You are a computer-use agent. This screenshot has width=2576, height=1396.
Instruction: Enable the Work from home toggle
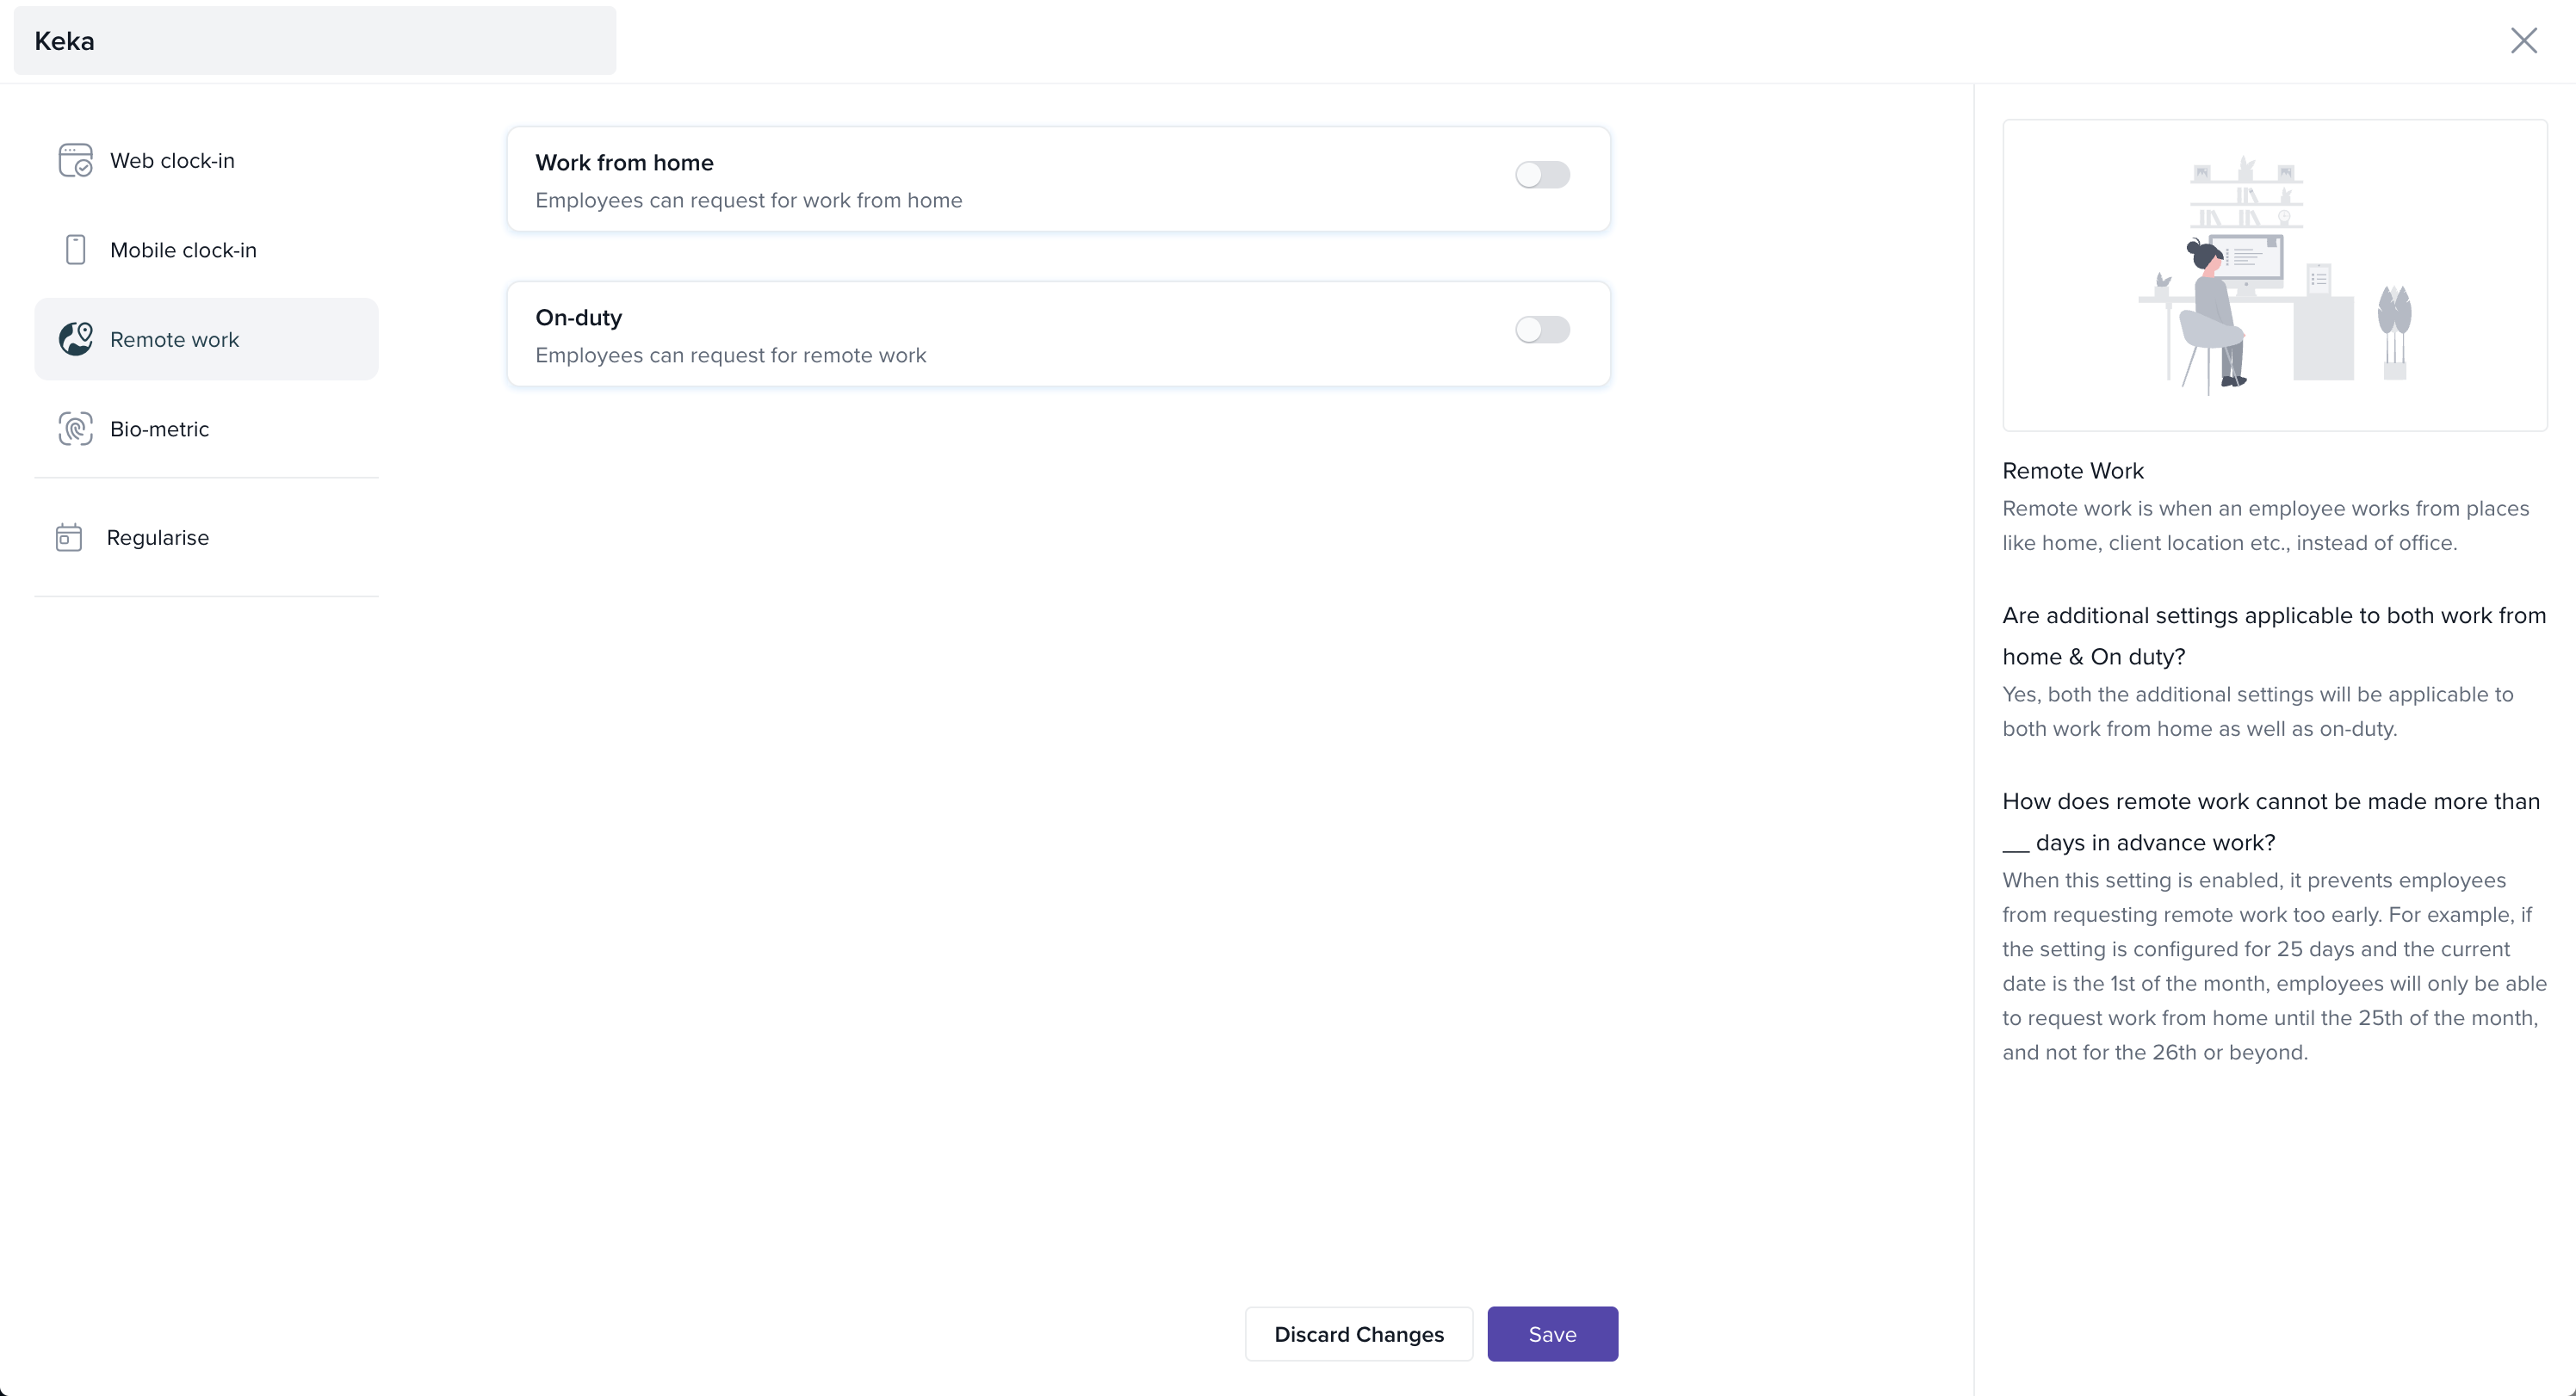[1542, 175]
